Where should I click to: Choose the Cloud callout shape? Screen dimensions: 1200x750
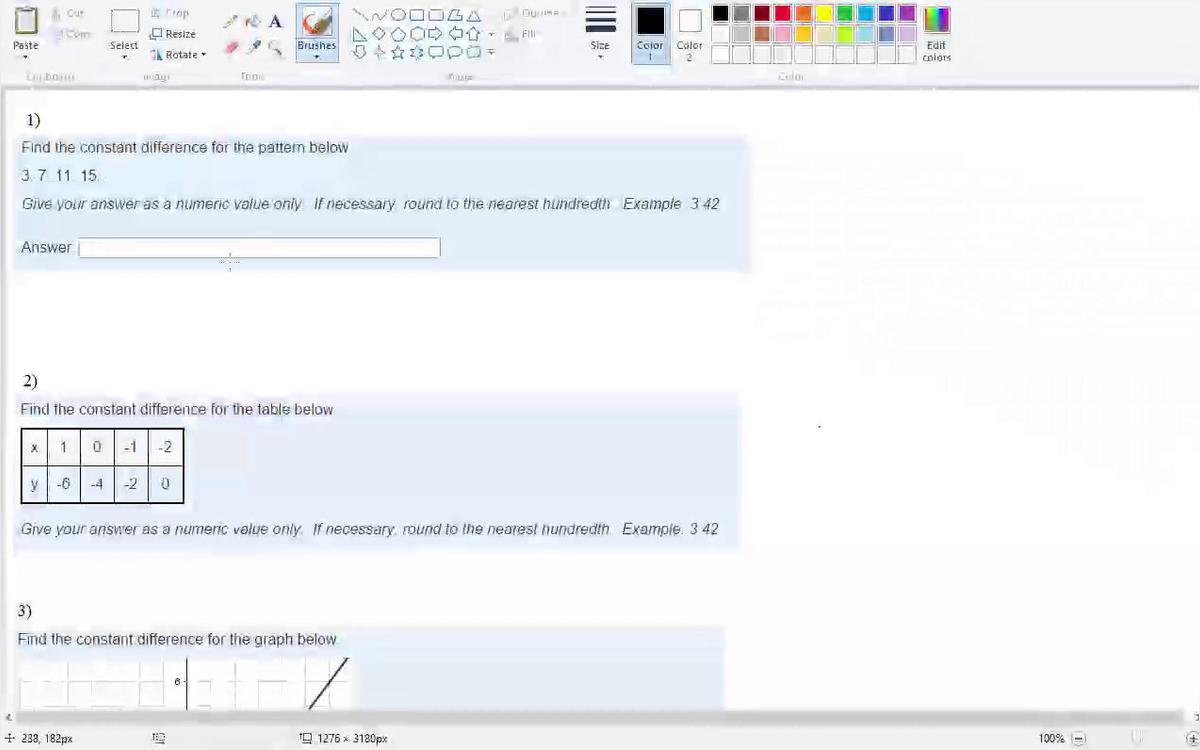pos(474,52)
